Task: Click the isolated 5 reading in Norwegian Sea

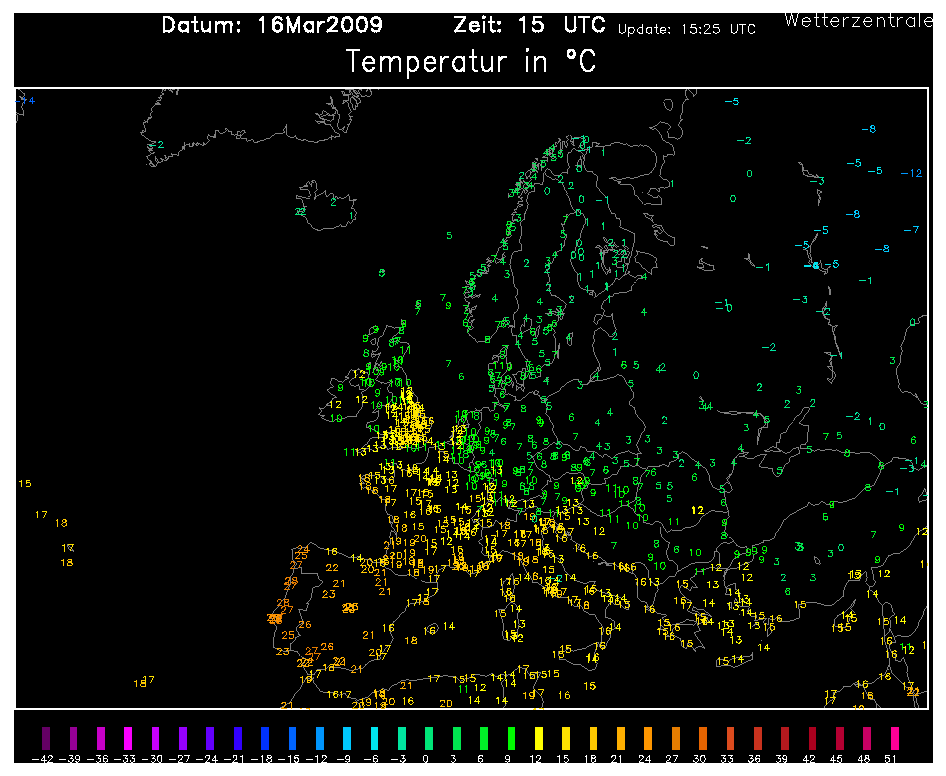Action: point(449,235)
